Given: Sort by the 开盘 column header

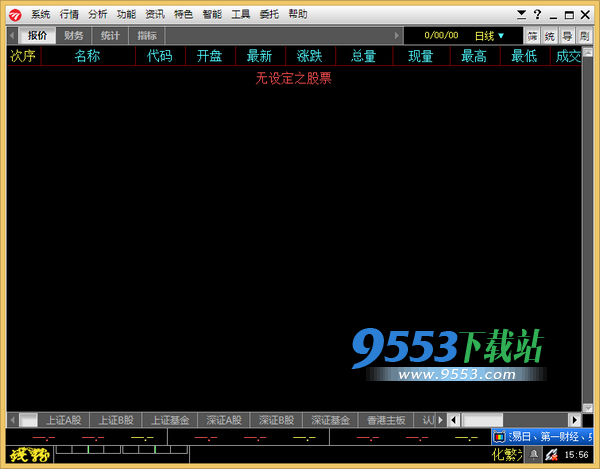Looking at the screenshot, I should pyautogui.click(x=210, y=56).
